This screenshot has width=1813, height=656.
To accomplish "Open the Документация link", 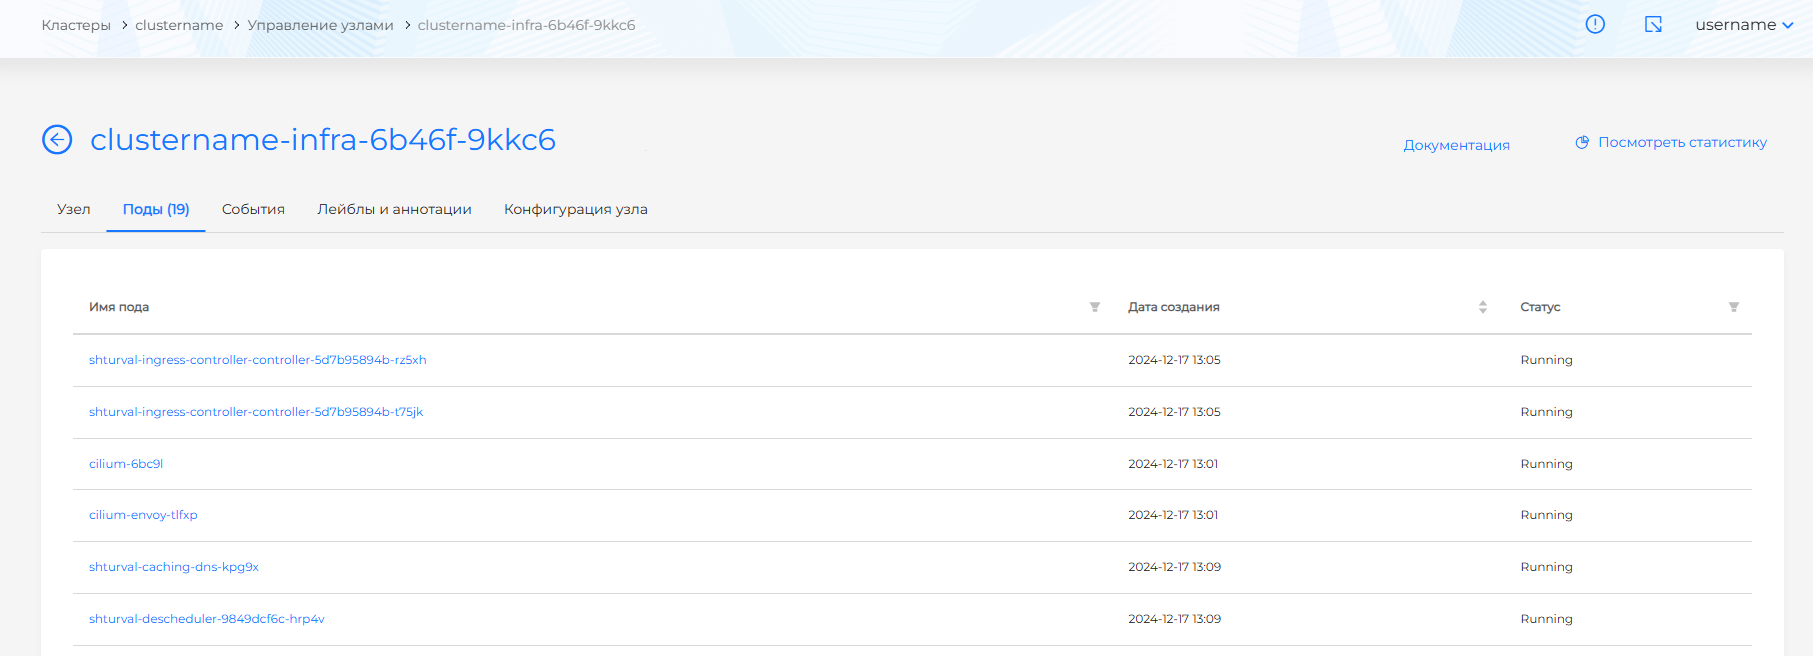I will [1456, 145].
